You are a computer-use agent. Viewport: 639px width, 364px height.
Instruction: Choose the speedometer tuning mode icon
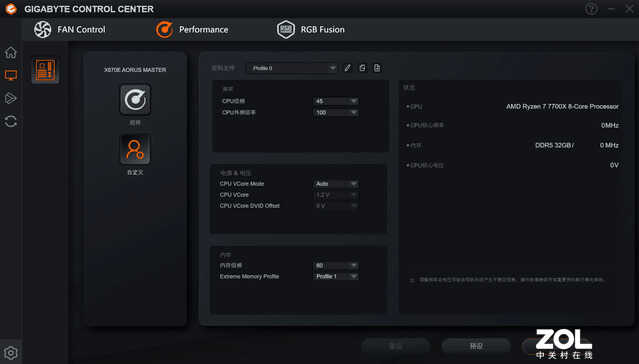click(135, 100)
